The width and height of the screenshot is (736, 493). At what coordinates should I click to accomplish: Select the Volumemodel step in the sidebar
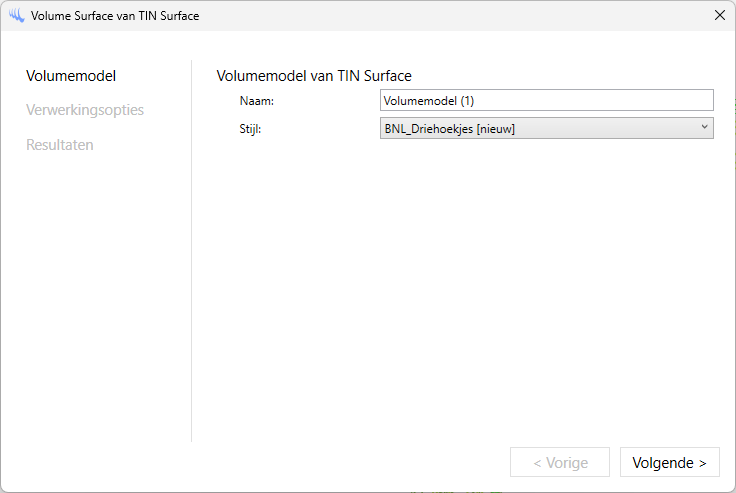pos(71,76)
